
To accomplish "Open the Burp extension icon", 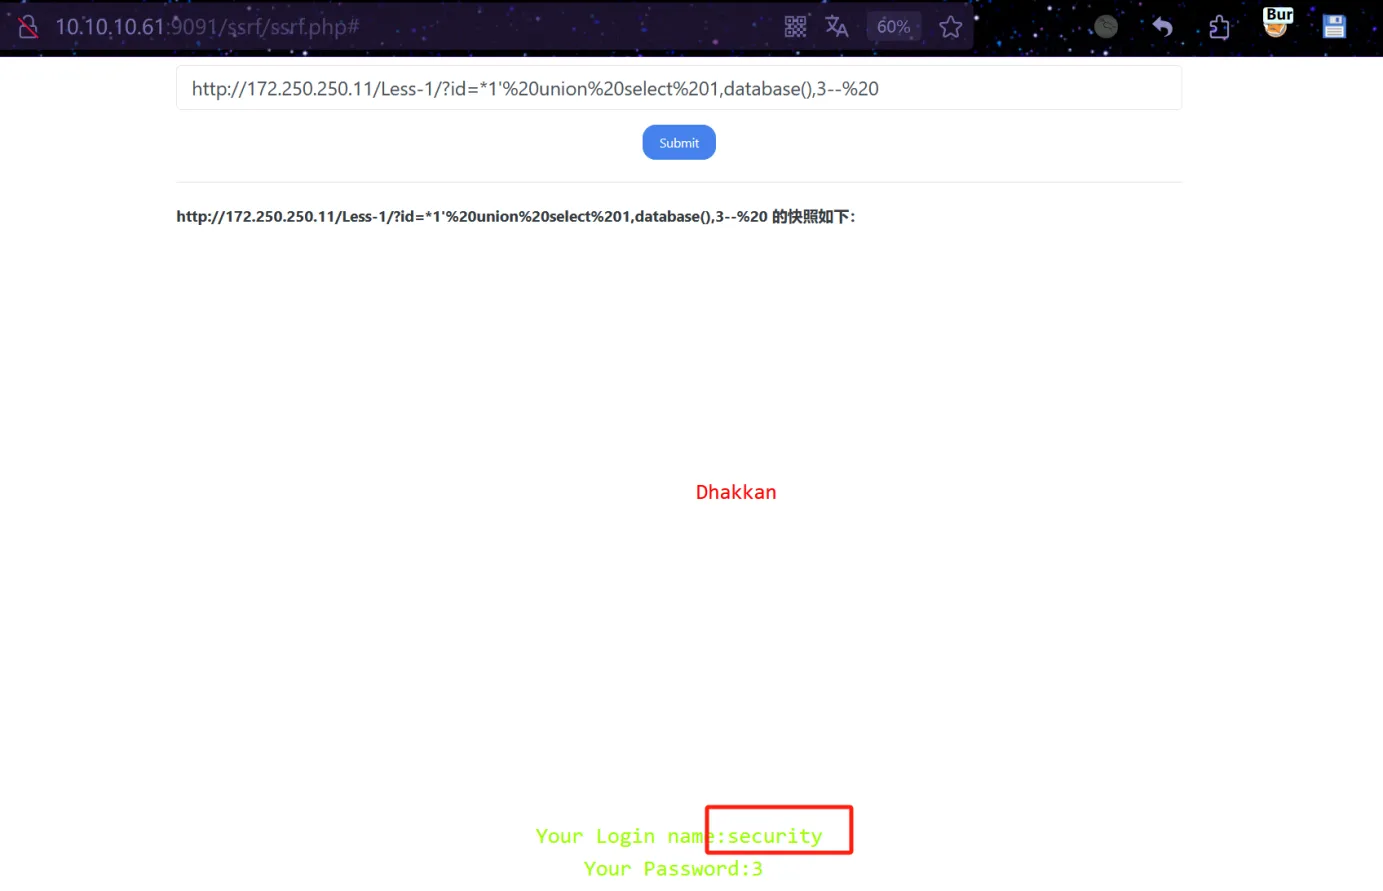I will (x=1277, y=22).
